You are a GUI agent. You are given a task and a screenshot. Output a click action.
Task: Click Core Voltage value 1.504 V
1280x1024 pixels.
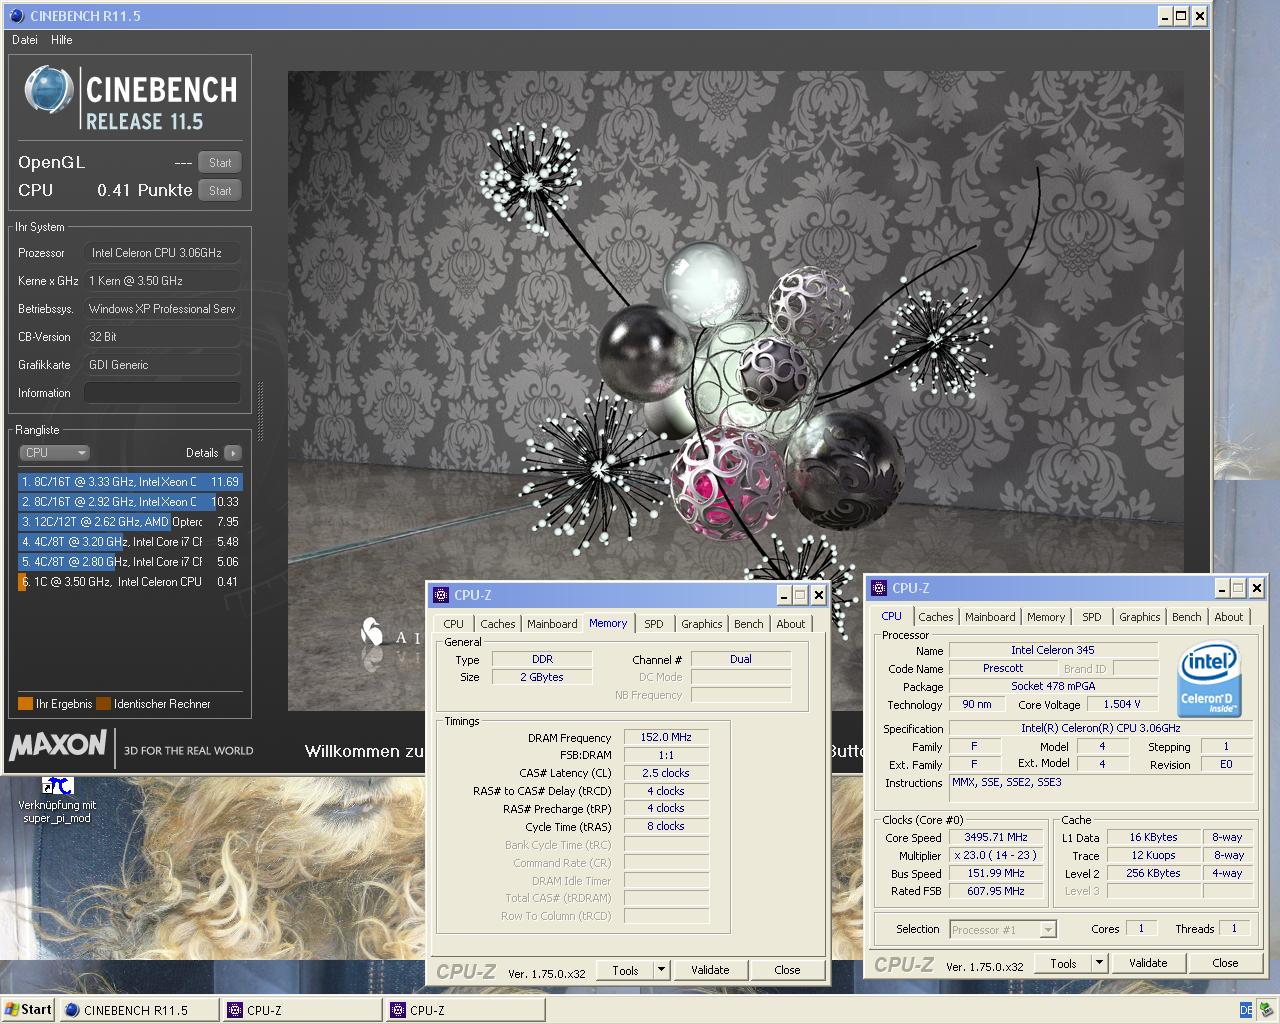tap(1122, 704)
